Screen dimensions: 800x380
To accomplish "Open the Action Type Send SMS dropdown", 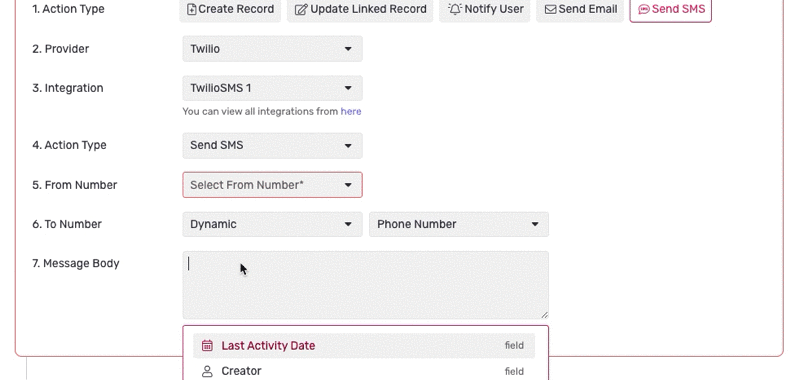I will 272,145.
